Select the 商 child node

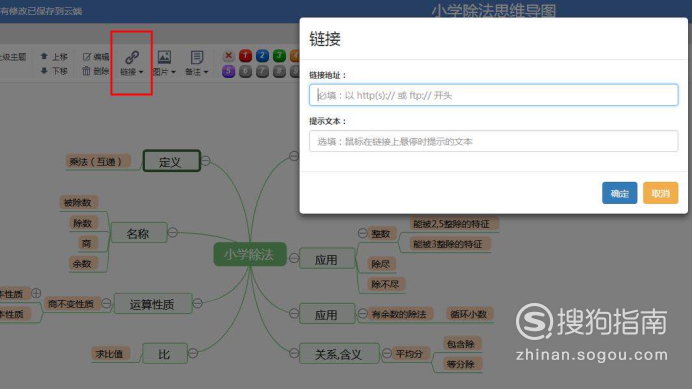(88, 243)
